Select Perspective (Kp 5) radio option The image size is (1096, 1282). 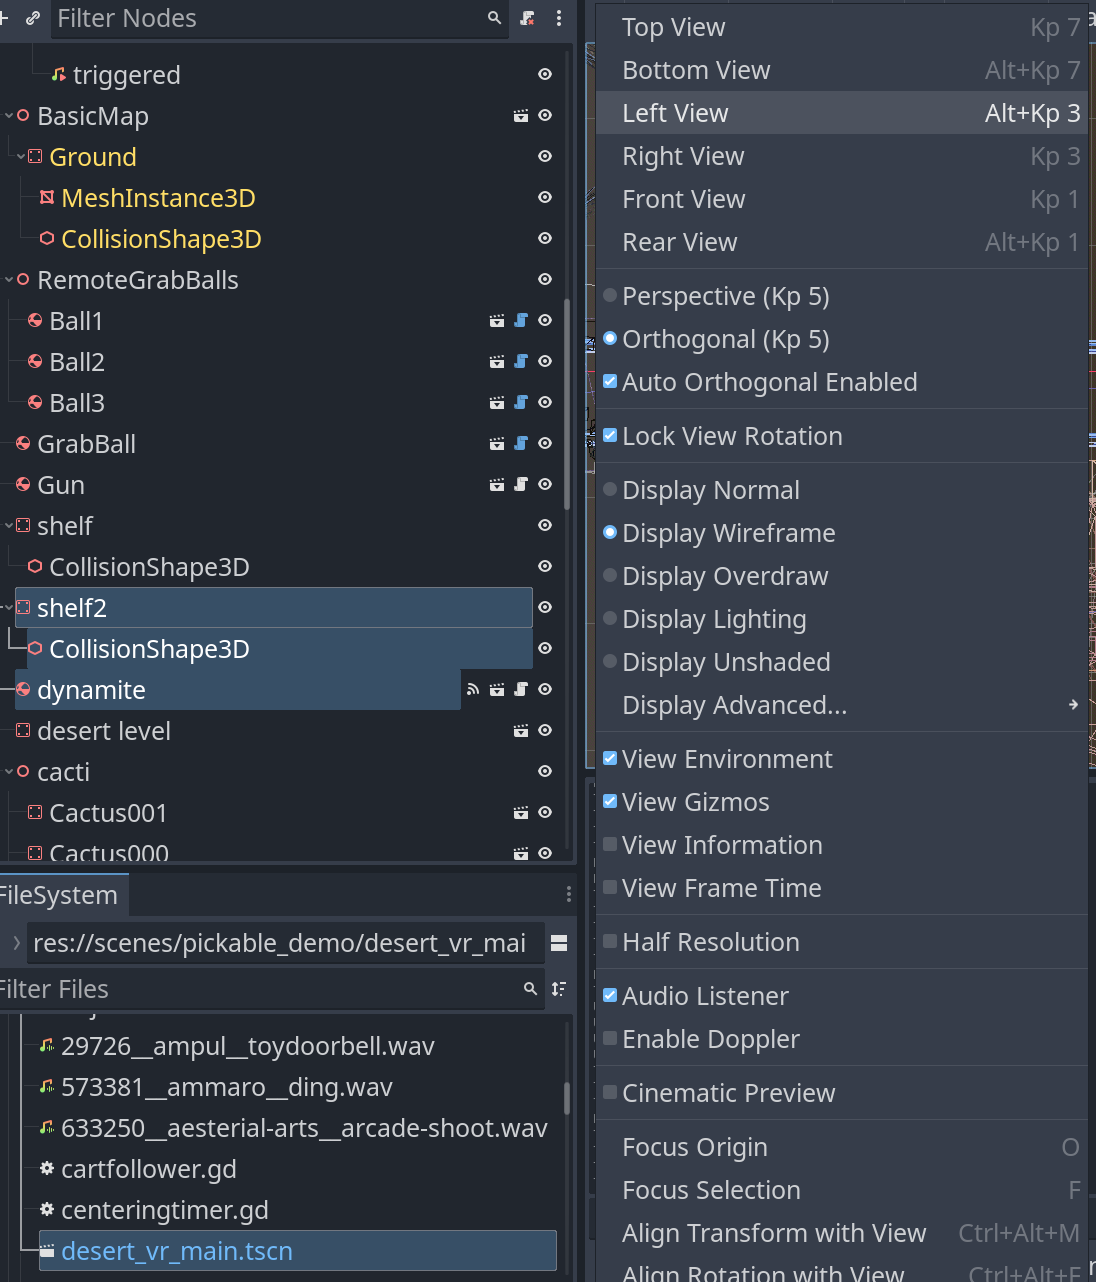point(610,296)
